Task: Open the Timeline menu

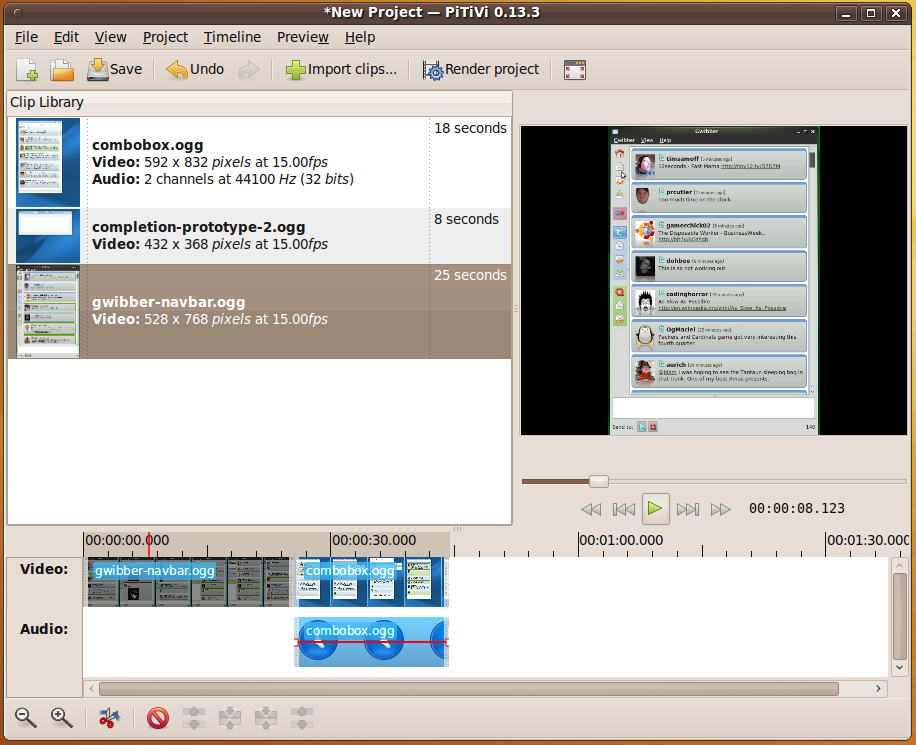Action: [232, 37]
